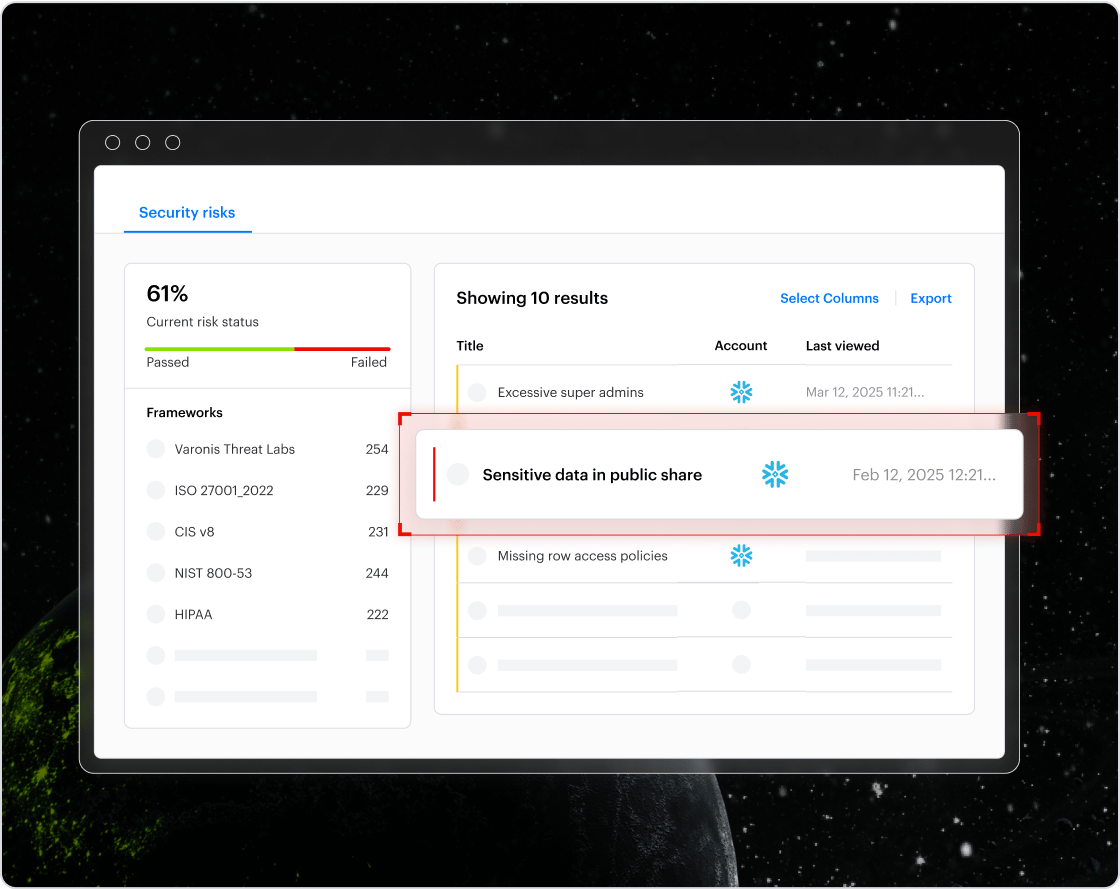Image resolution: width=1120 pixels, height=889 pixels.
Task: Click the Frameworks section heading
Action: pyautogui.click(x=185, y=412)
